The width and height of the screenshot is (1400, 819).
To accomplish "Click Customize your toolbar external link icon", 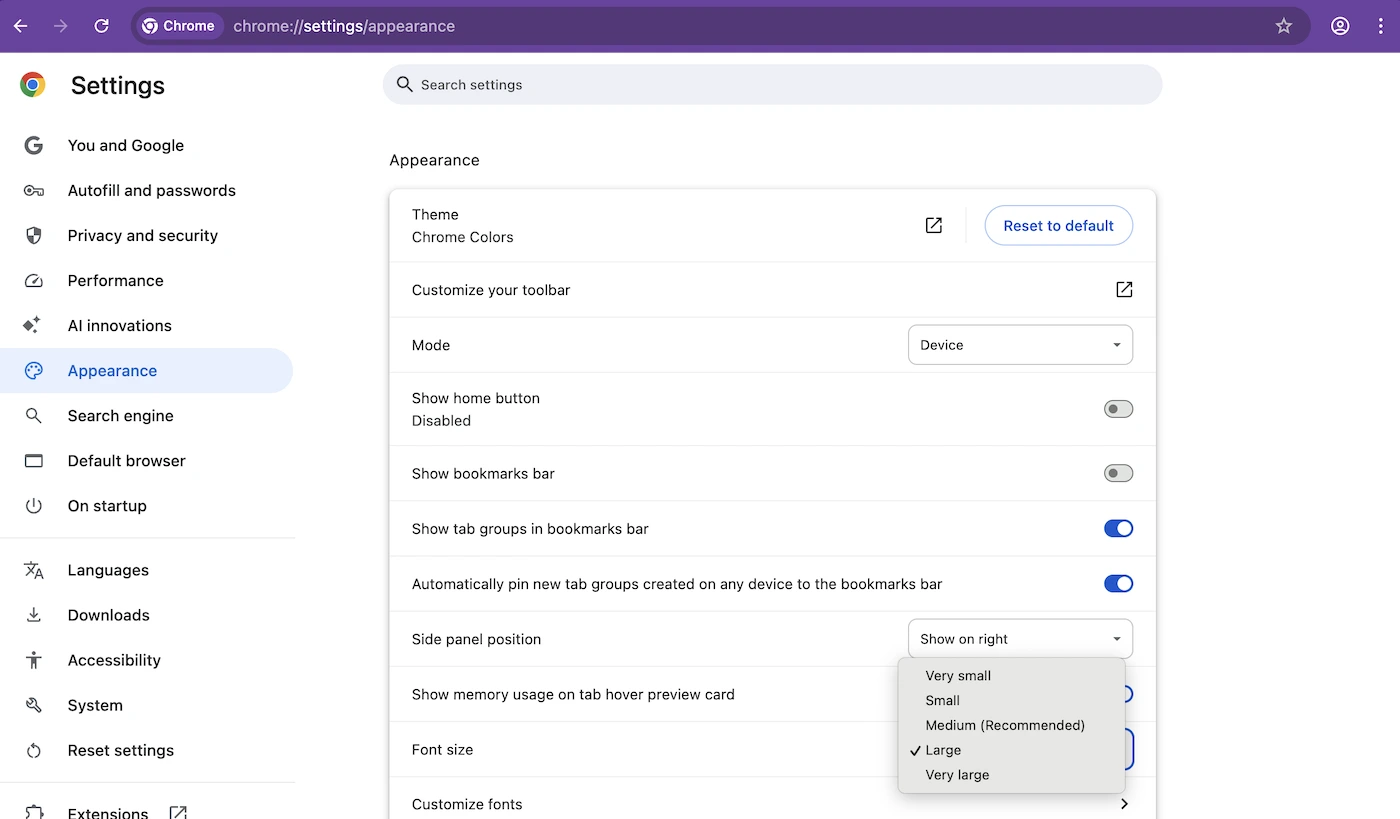I will 1124,290.
